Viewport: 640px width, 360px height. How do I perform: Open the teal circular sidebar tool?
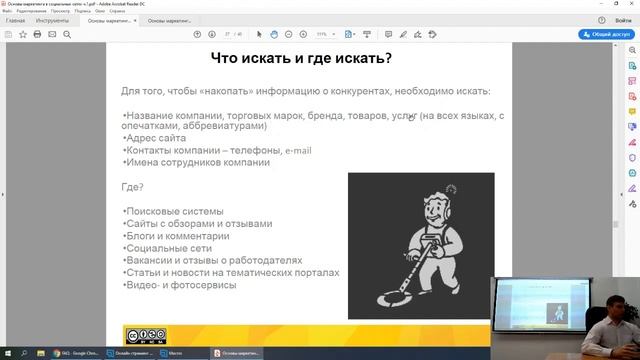[632, 173]
